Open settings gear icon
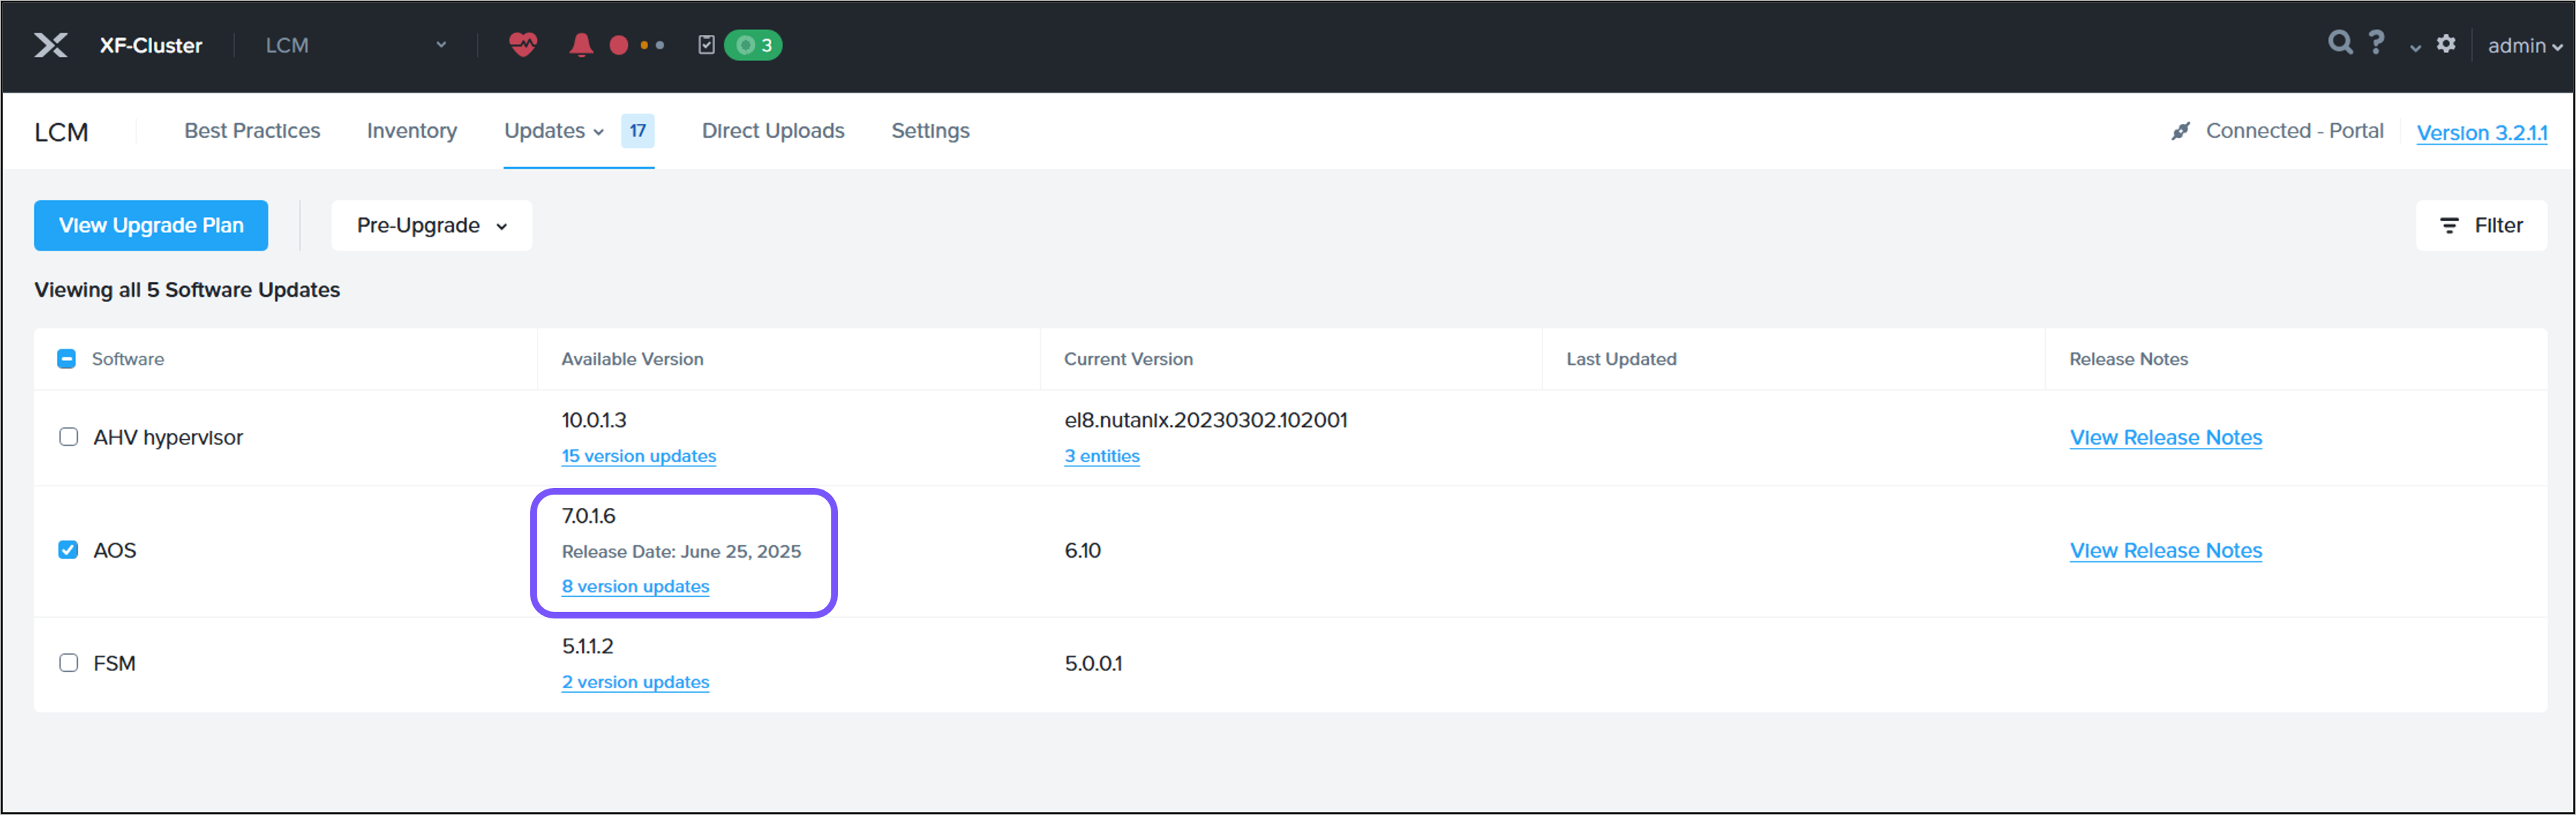The image size is (2576, 815). tap(2446, 44)
